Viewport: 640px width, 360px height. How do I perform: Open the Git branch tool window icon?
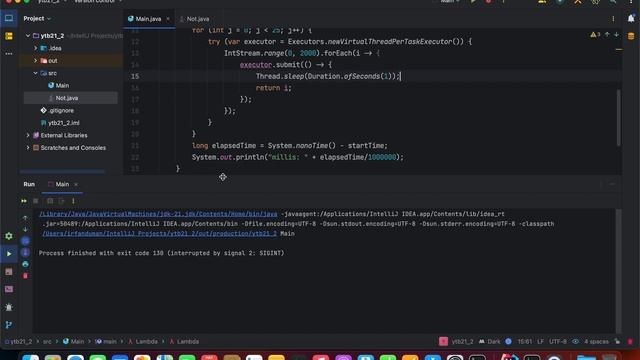9,325
